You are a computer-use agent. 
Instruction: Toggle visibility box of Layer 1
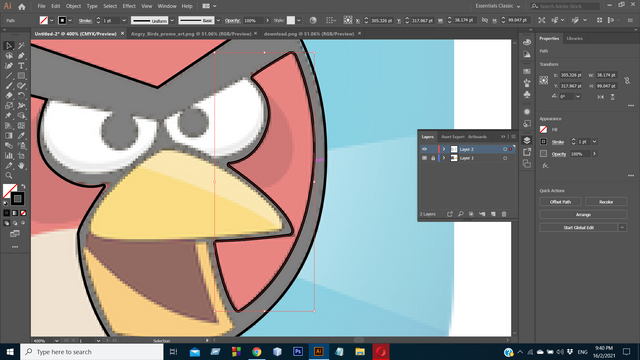[x=424, y=158]
